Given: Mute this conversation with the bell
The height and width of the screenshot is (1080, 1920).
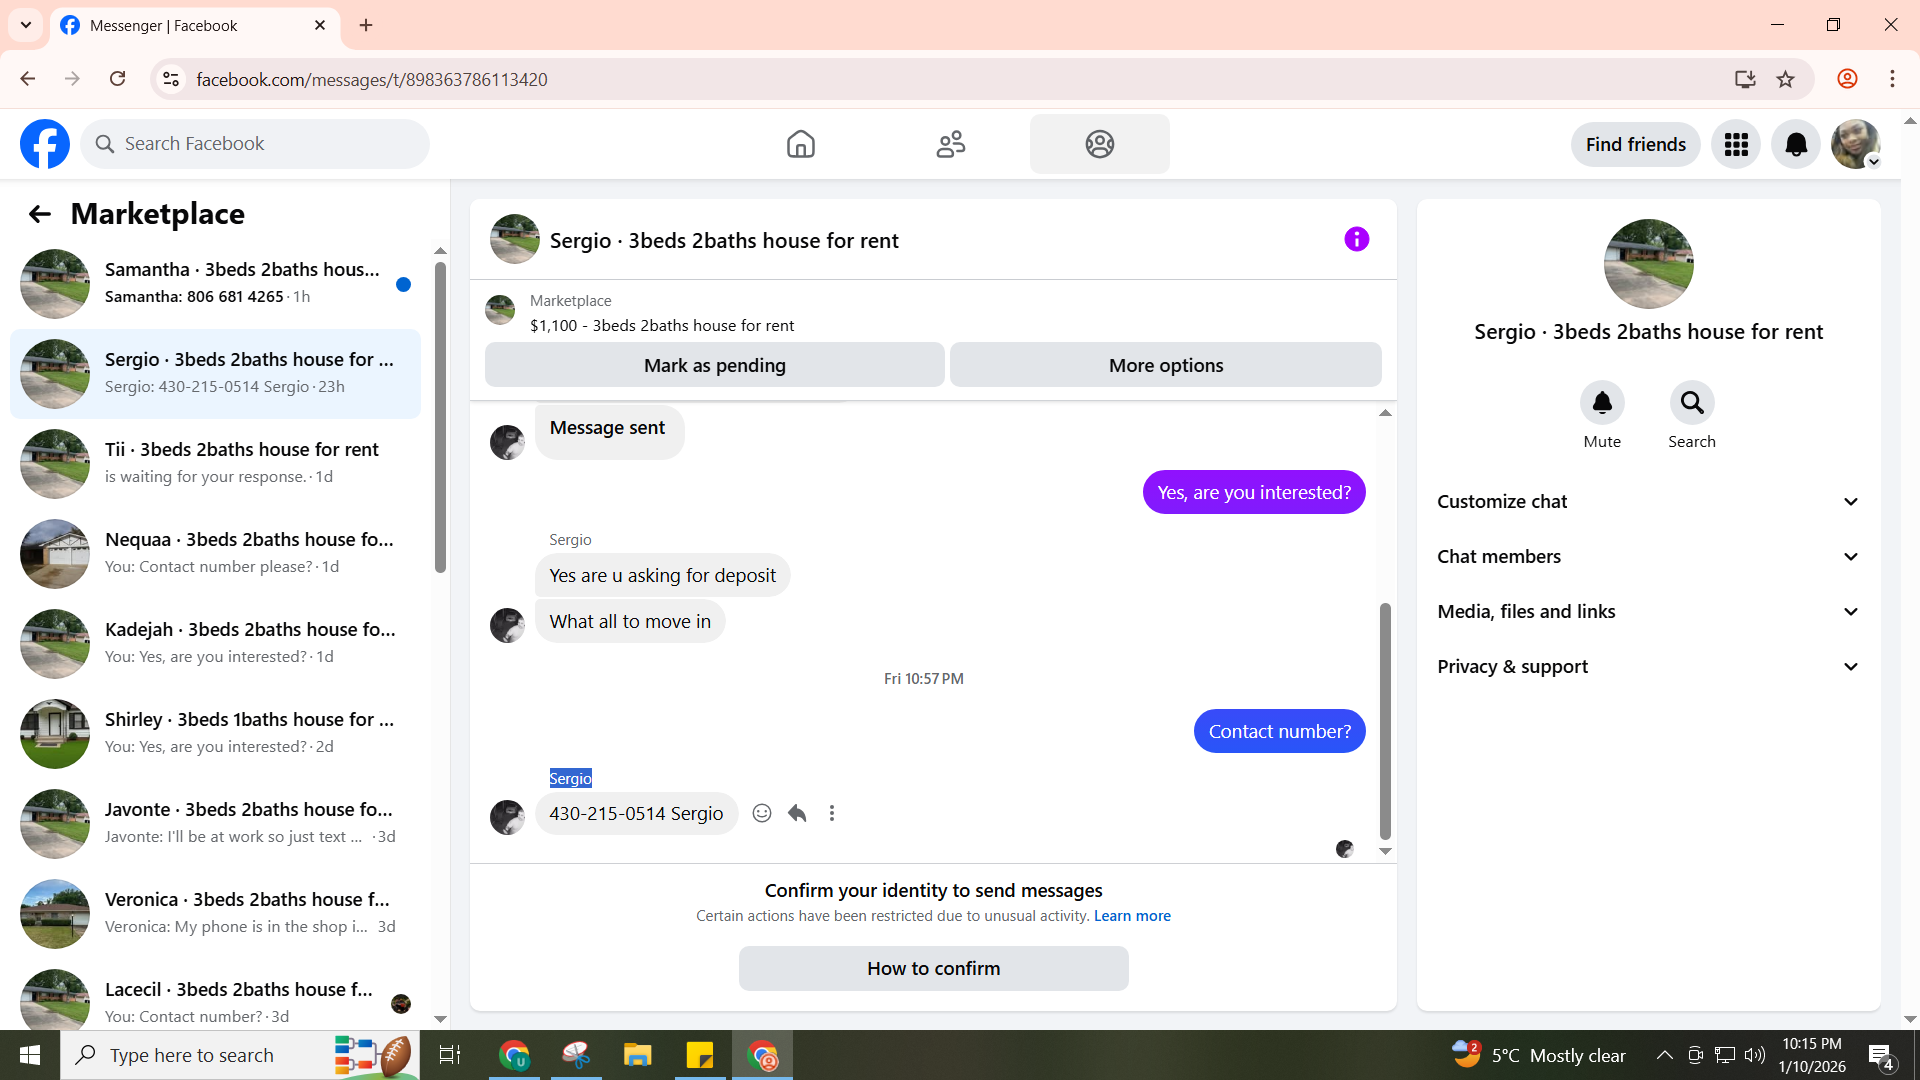Looking at the screenshot, I should (1602, 403).
